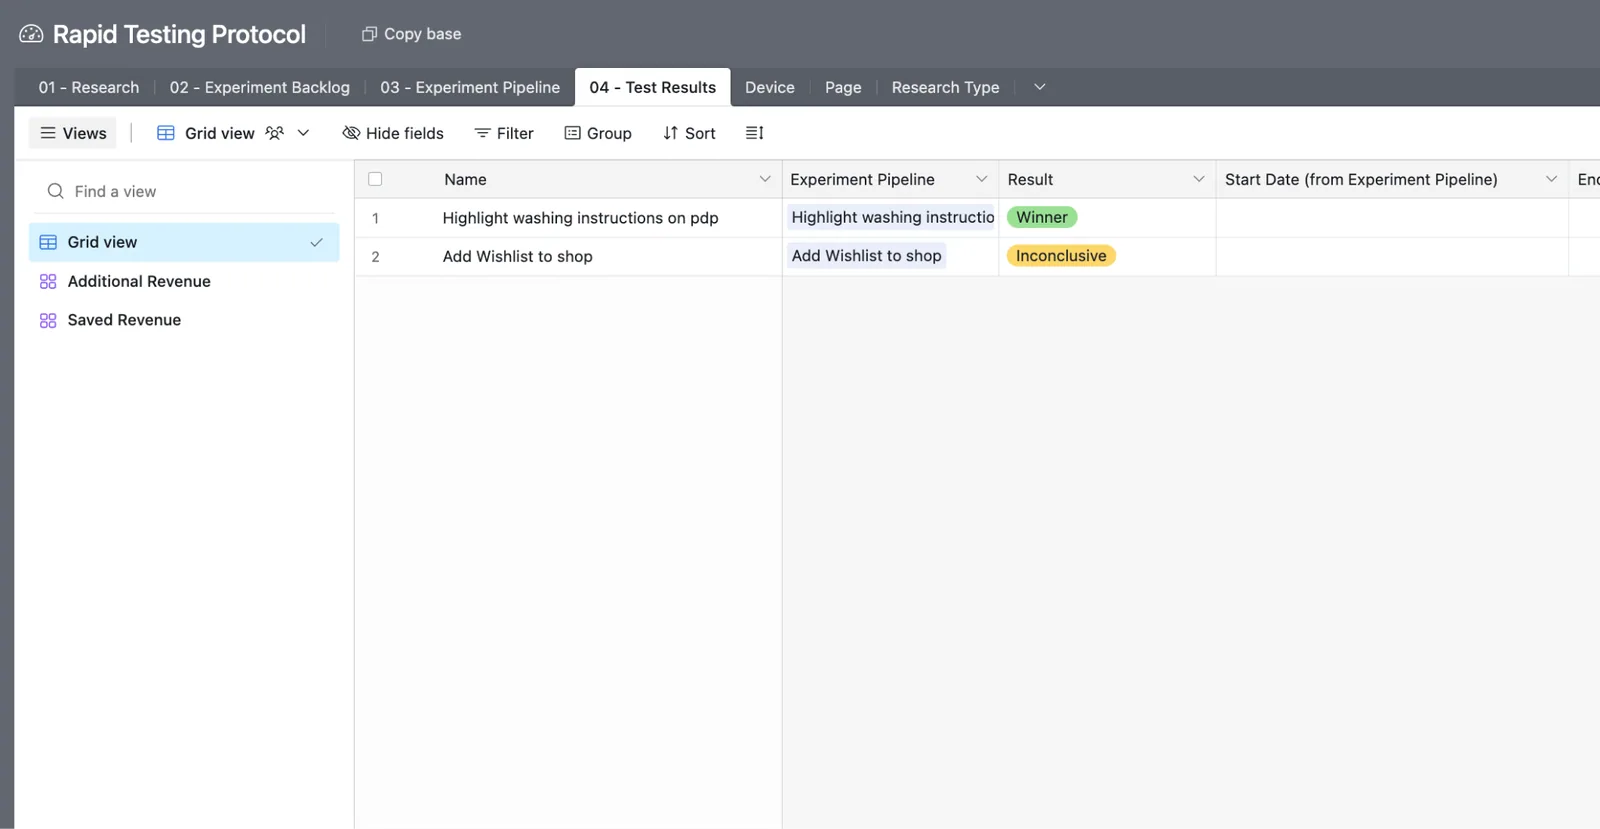This screenshot has width=1600, height=829.
Task: Switch to the Research Type tab
Action: (x=946, y=87)
